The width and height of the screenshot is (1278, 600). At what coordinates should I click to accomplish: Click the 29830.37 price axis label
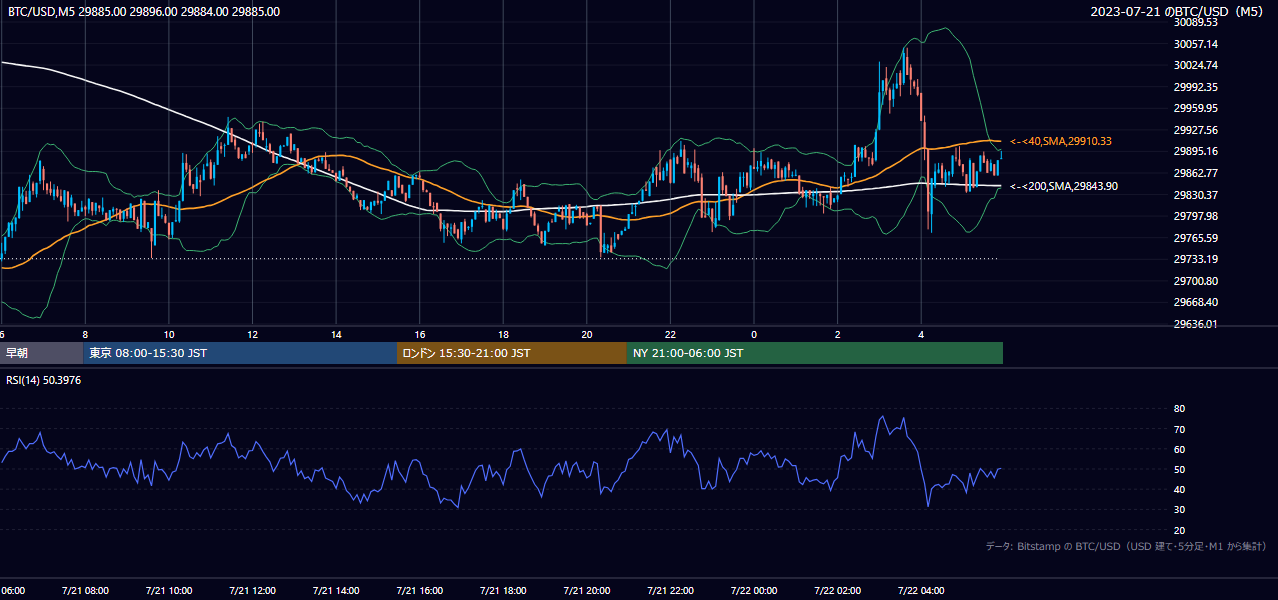coord(1196,195)
